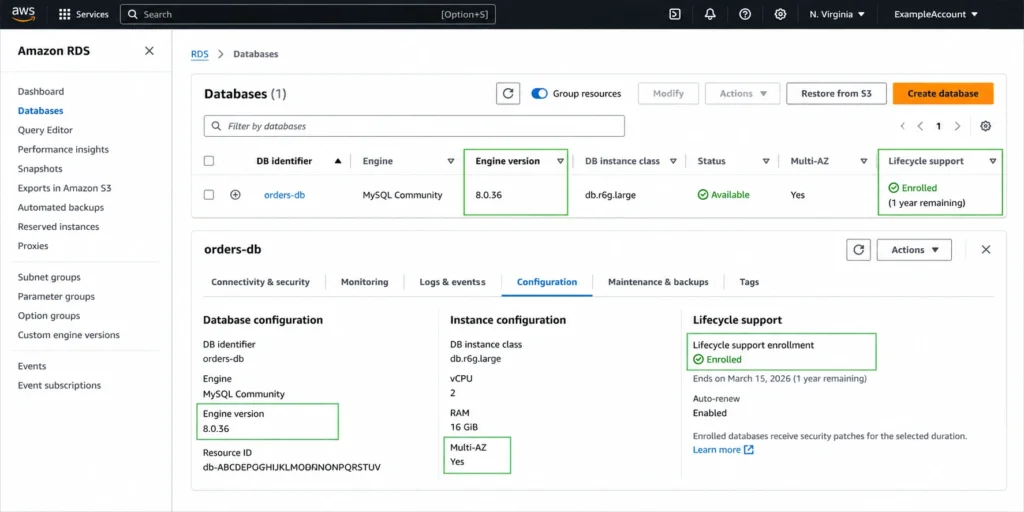
Task: Open the Multi-AZ column filter arrow
Action: pos(864,161)
